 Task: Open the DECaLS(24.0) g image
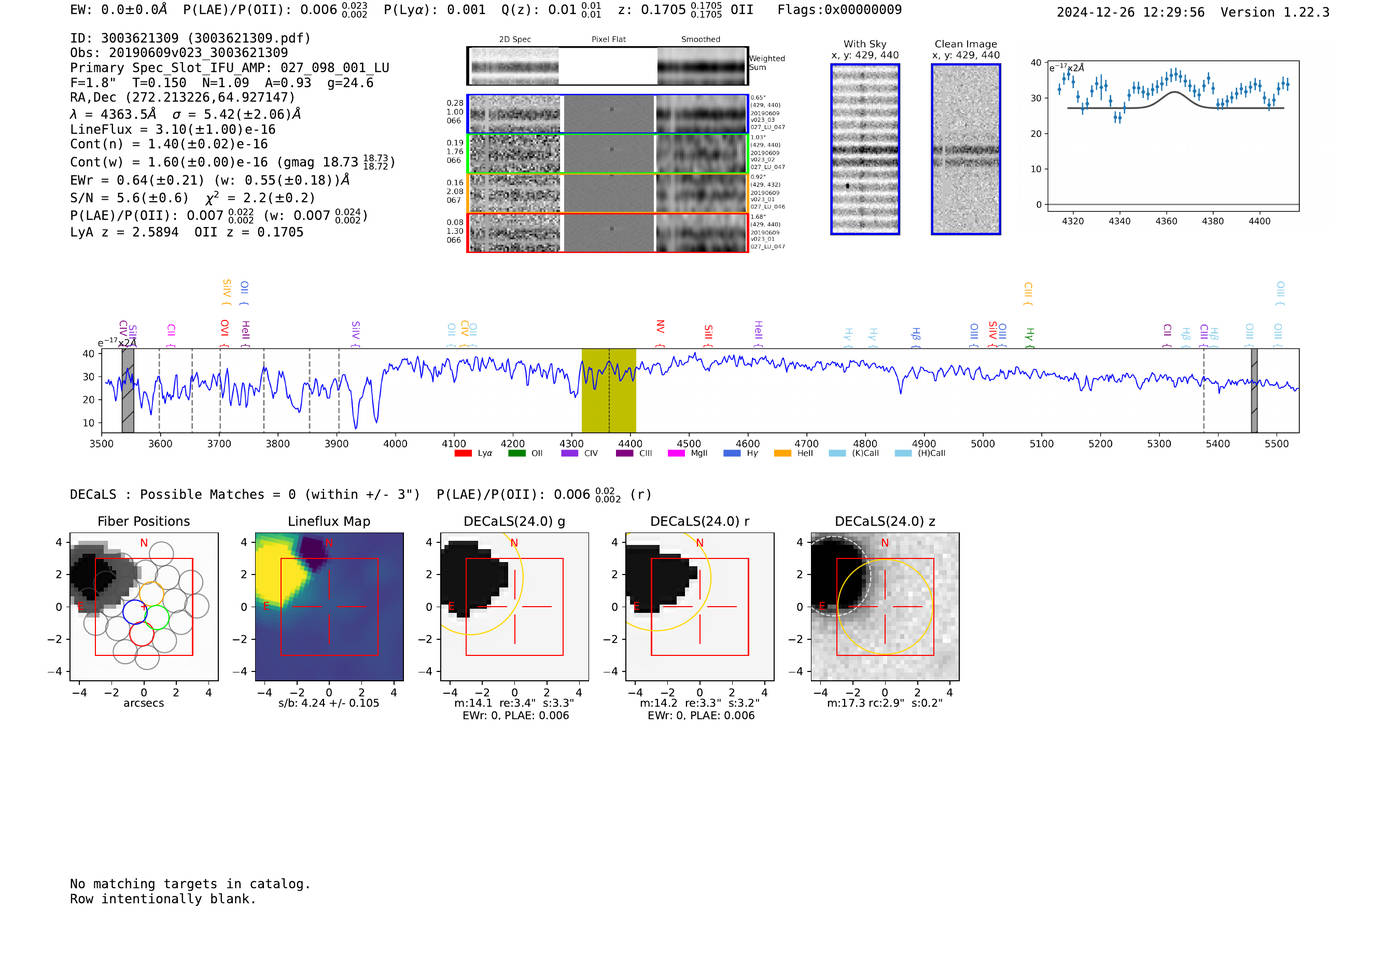514,607
